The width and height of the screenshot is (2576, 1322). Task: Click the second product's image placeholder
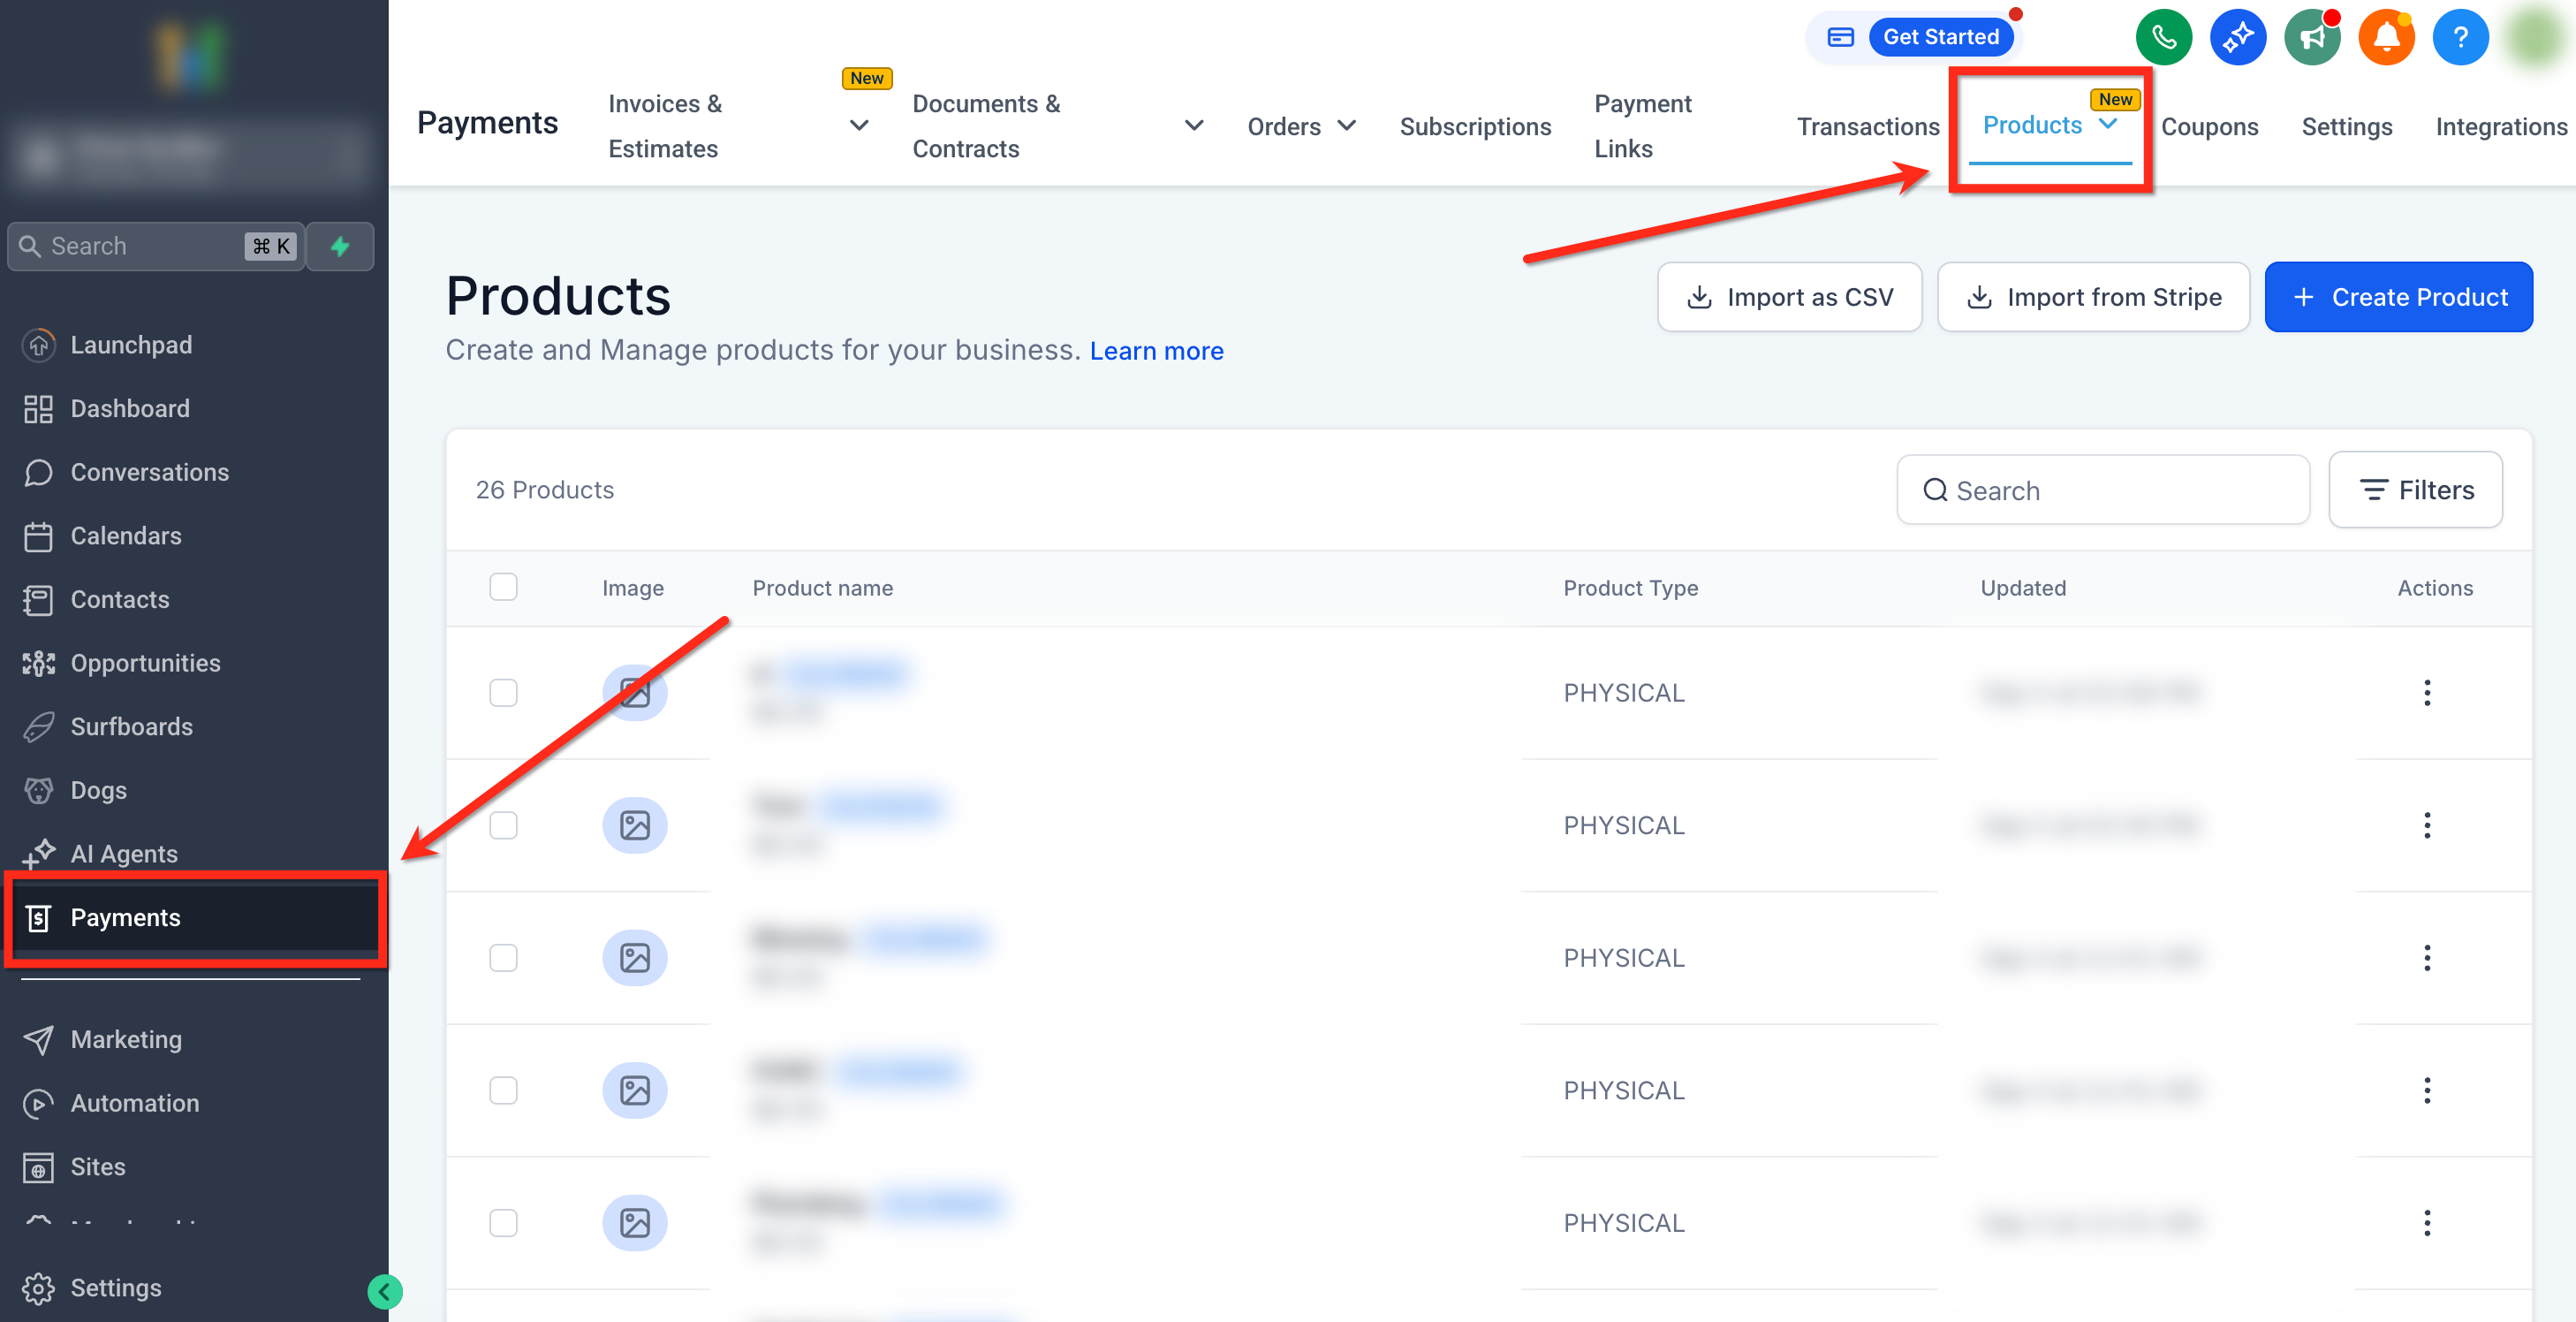click(x=634, y=825)
